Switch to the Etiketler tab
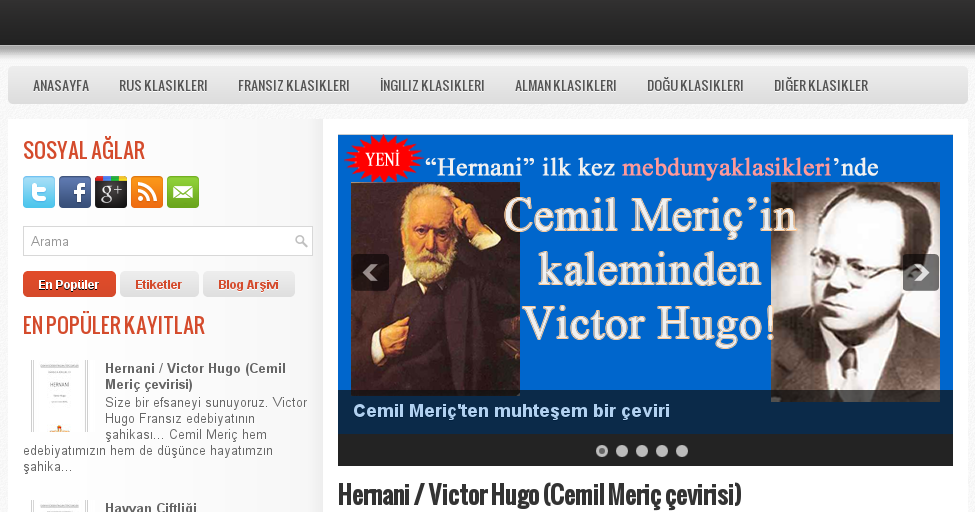This screenshot has width=975, height=512. click(159, 284)
